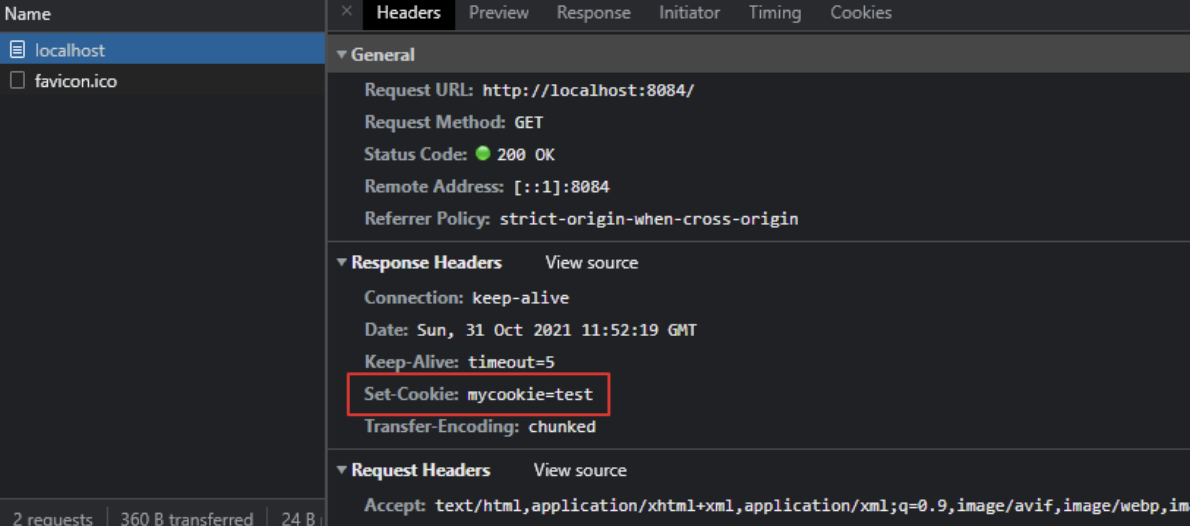Select the favicon.ico request row
Viewport: 1190px width, 526px height.
[162, 80]
